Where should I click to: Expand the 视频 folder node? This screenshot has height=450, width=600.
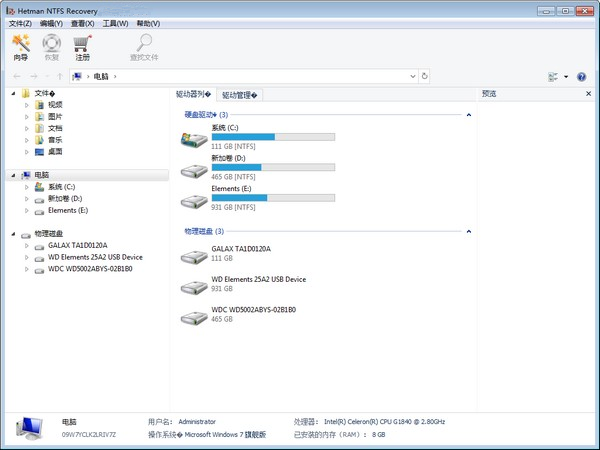coord(27,105)
